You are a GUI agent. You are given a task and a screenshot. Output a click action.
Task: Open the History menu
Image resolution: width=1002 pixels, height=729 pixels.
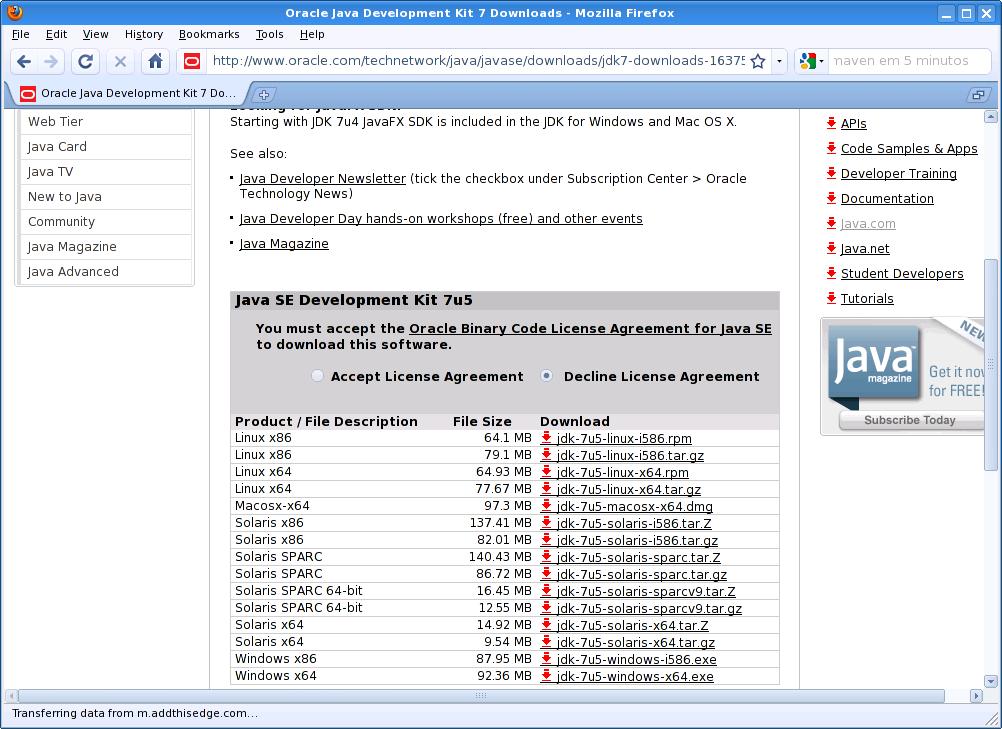click(x=144, y=35)
